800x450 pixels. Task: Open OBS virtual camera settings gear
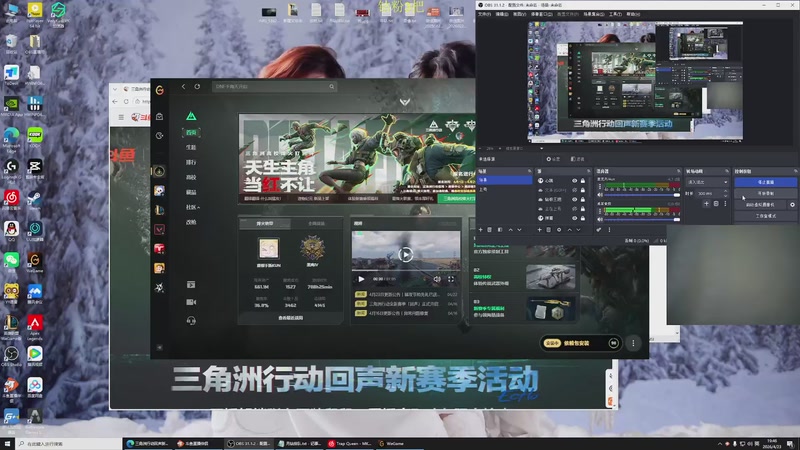(792, 205)
